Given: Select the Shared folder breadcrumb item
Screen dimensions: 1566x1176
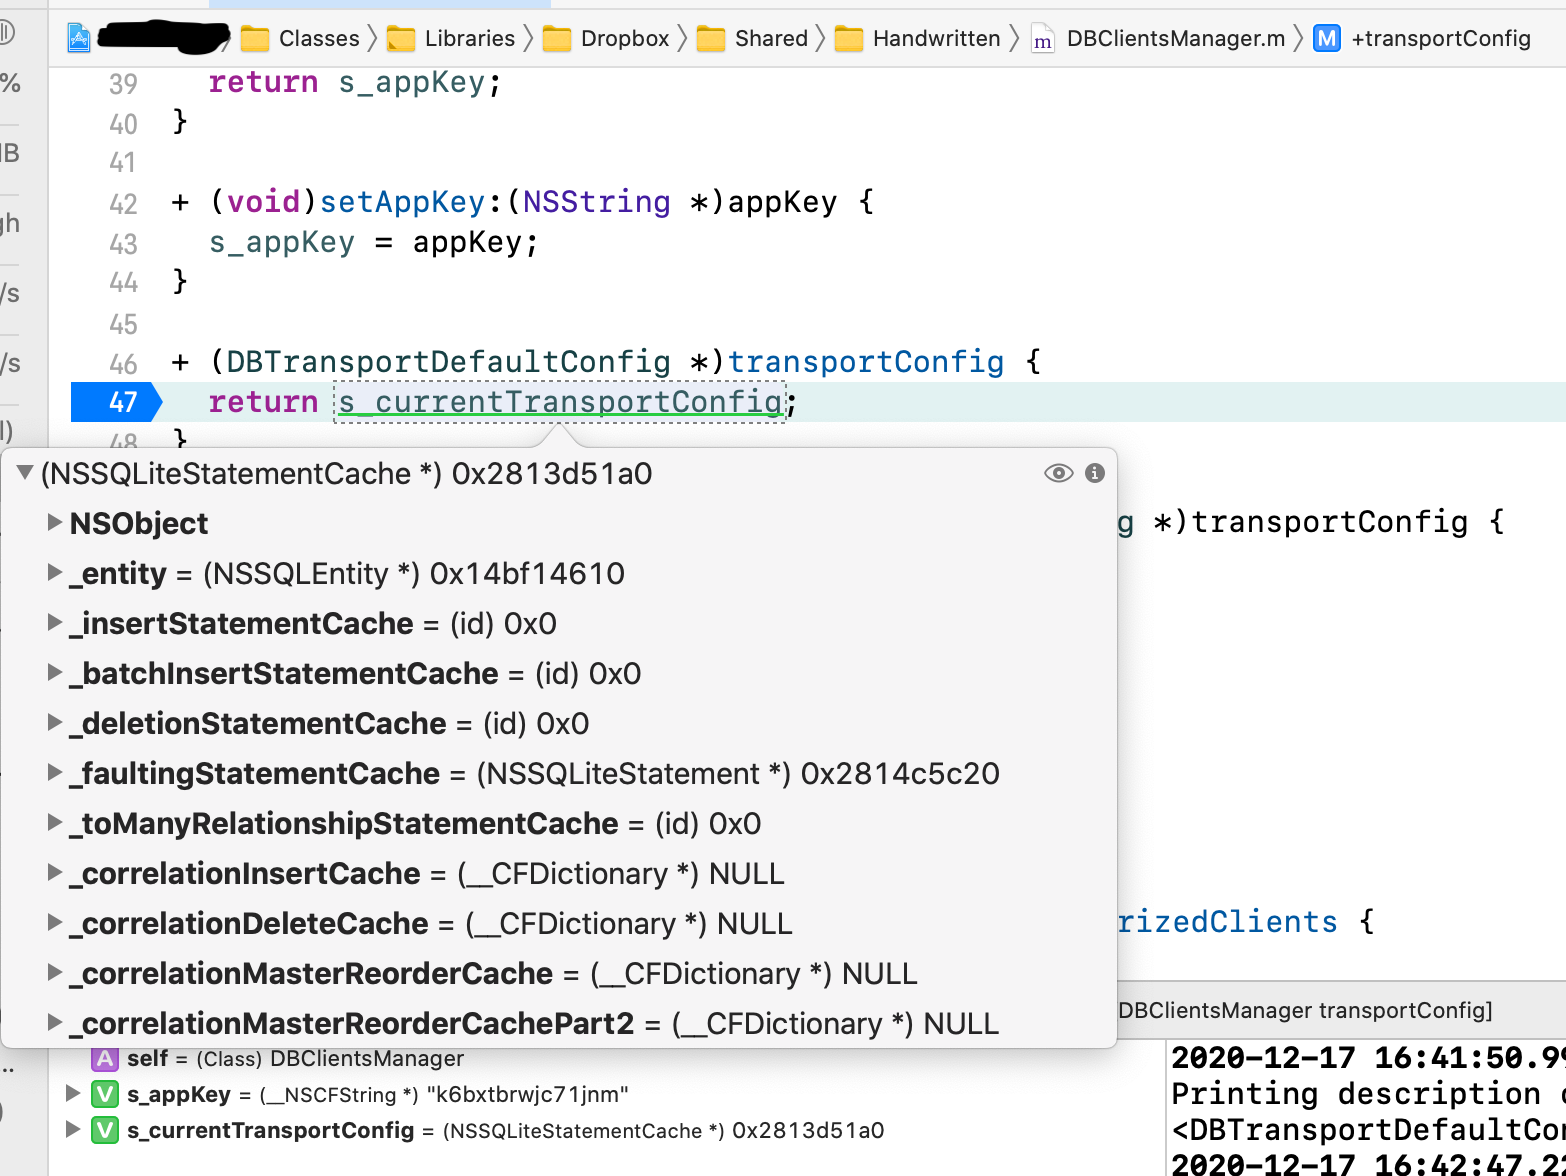Looking at the screenshot, I should coord(753,39).
